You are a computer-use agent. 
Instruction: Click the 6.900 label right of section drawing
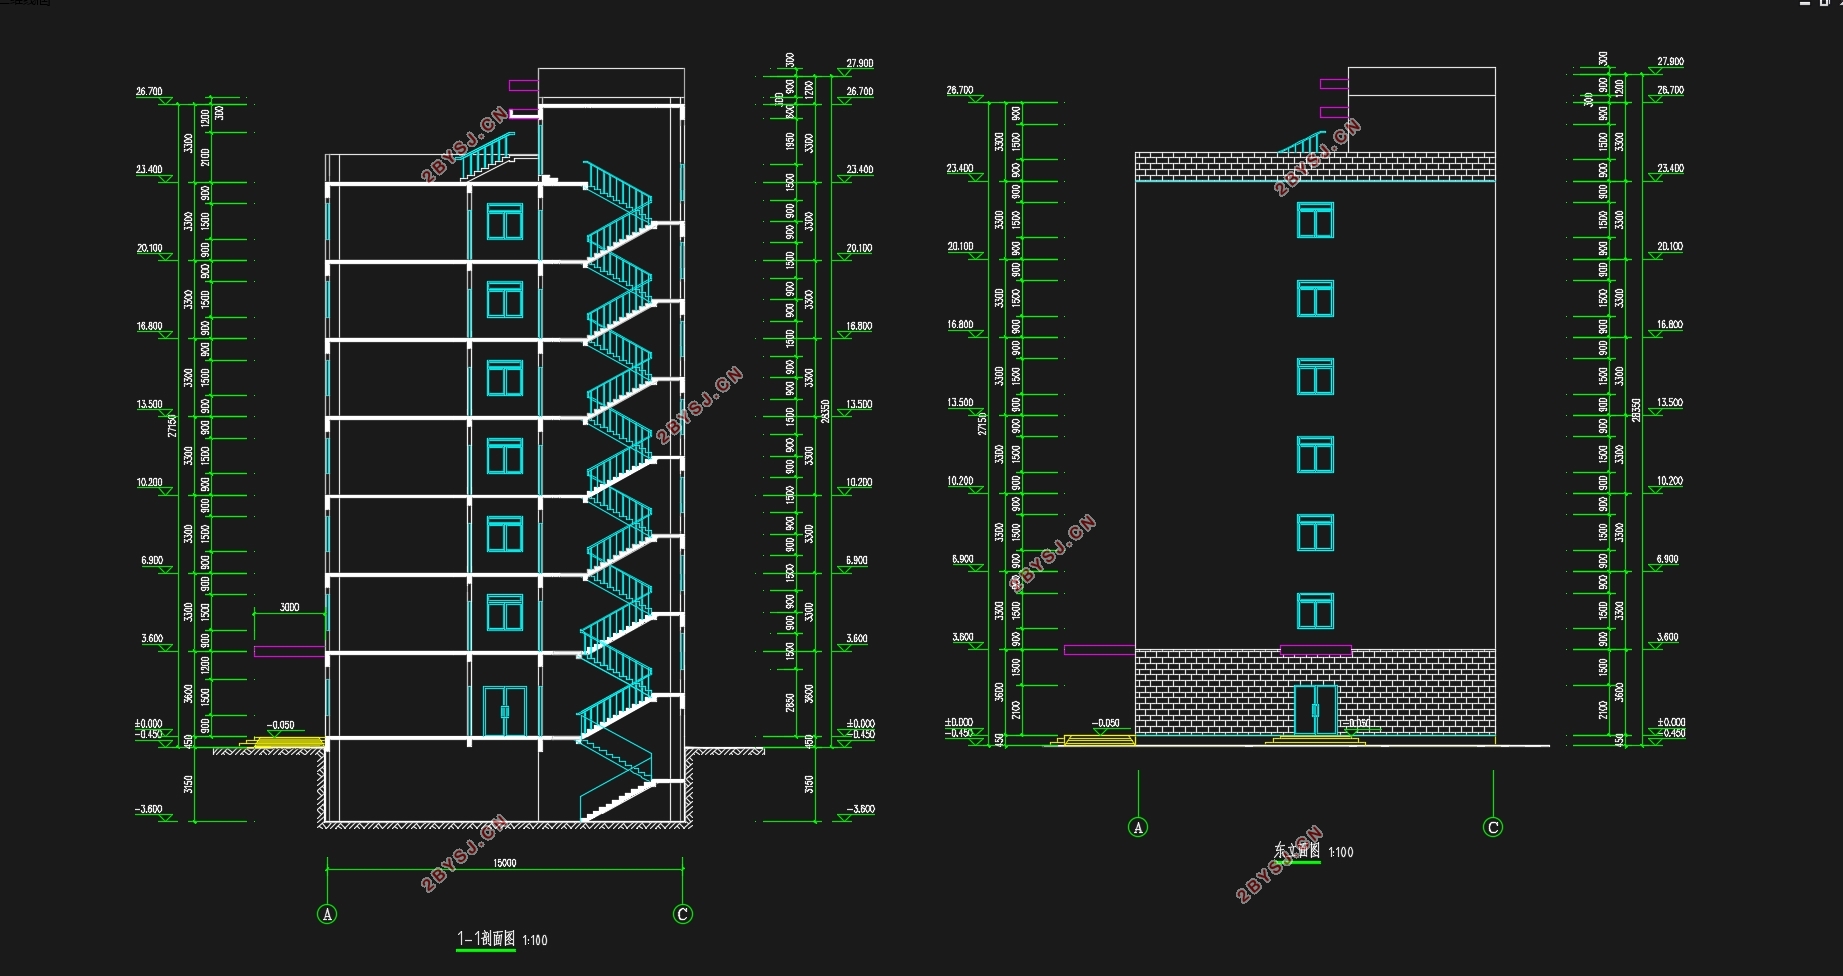857,560
